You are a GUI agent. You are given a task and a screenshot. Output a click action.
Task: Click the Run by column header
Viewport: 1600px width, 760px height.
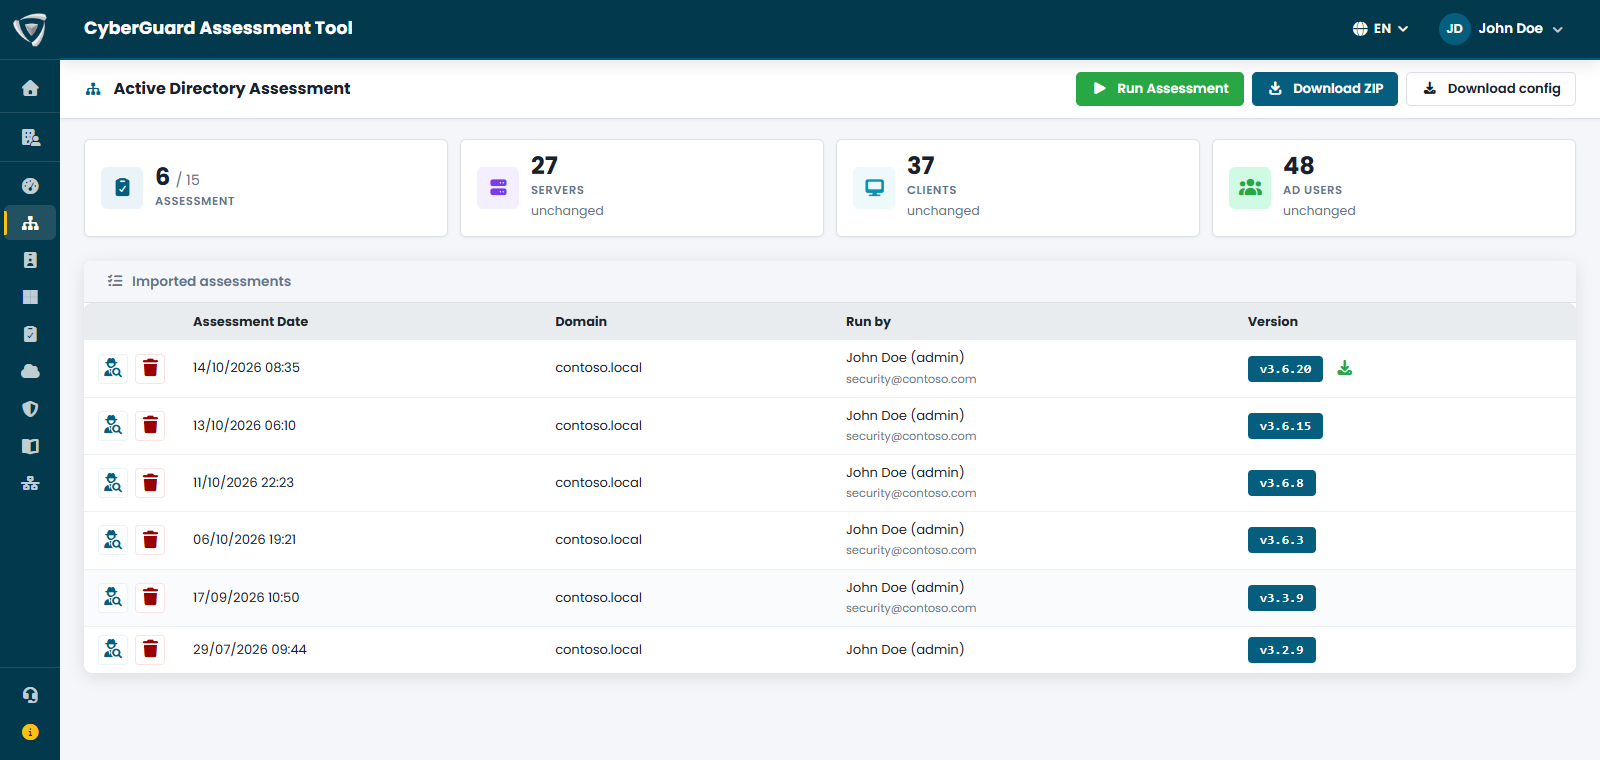(x=868, y=322)
